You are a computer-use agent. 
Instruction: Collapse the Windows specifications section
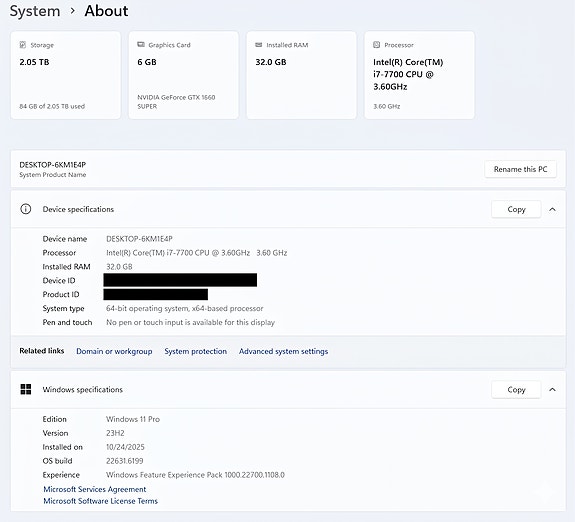tap(552, 389)
